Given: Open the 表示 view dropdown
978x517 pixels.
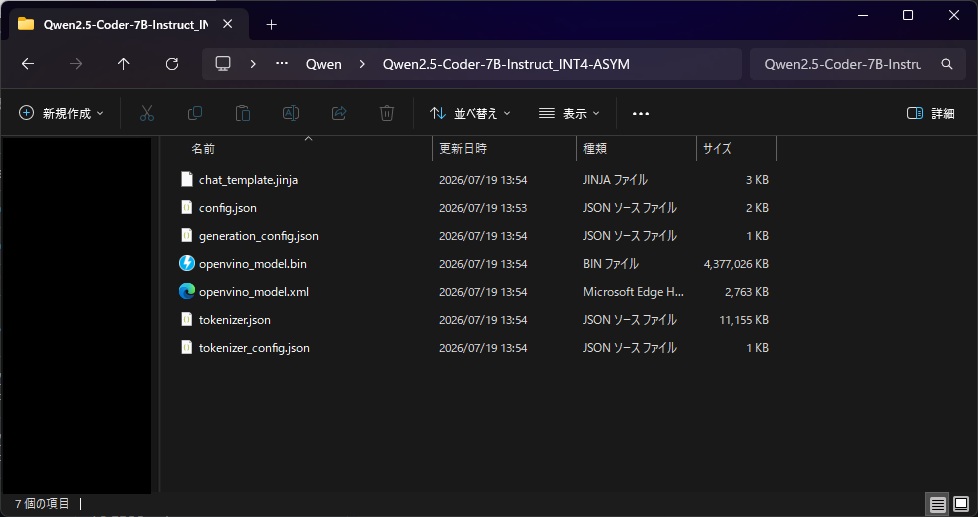Looking at the screenshot, I should pos(569,113).
